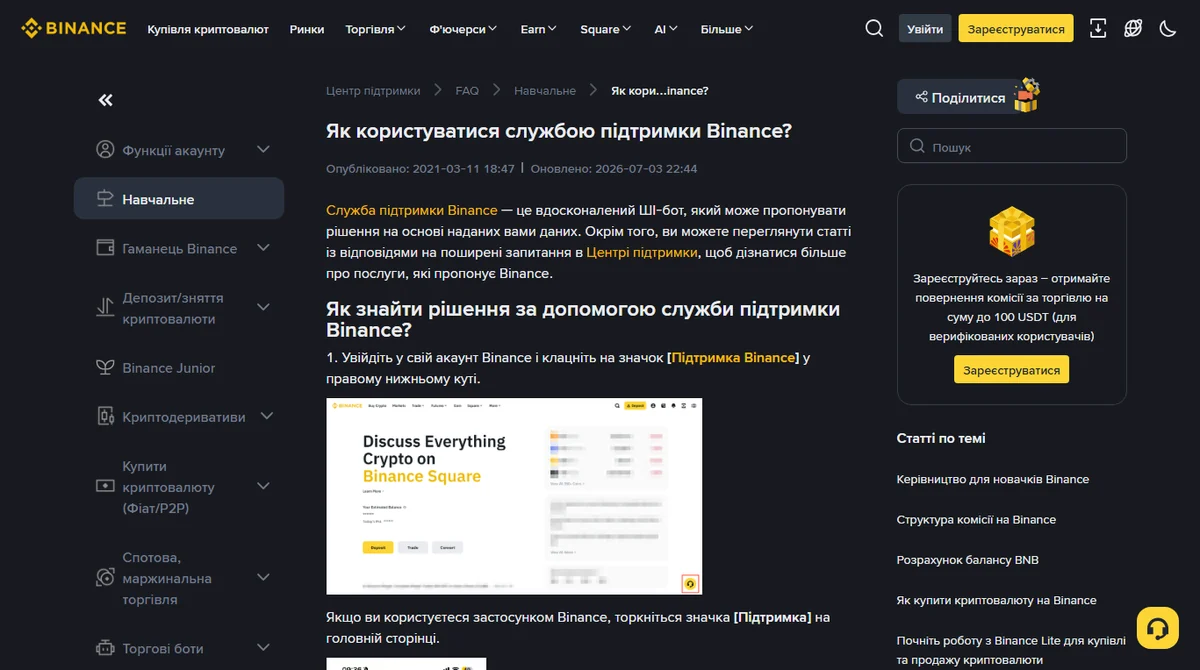1200x670 pixels.
Task: Open Структура комісії на Binance article
Action: tap(976, 519)
